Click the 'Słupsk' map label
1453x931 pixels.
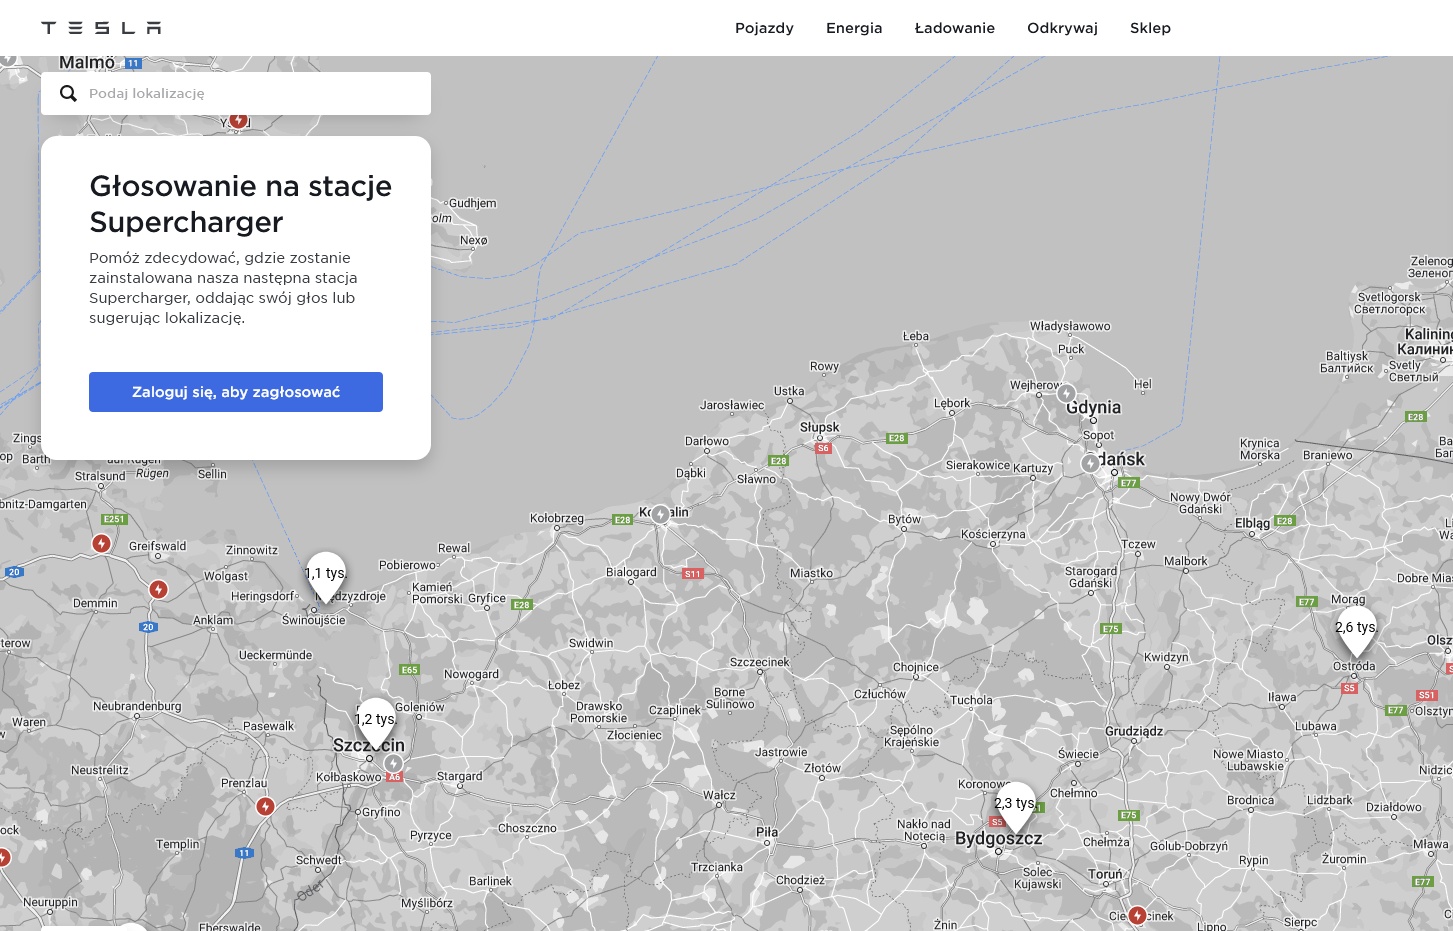tap(820, 427)
